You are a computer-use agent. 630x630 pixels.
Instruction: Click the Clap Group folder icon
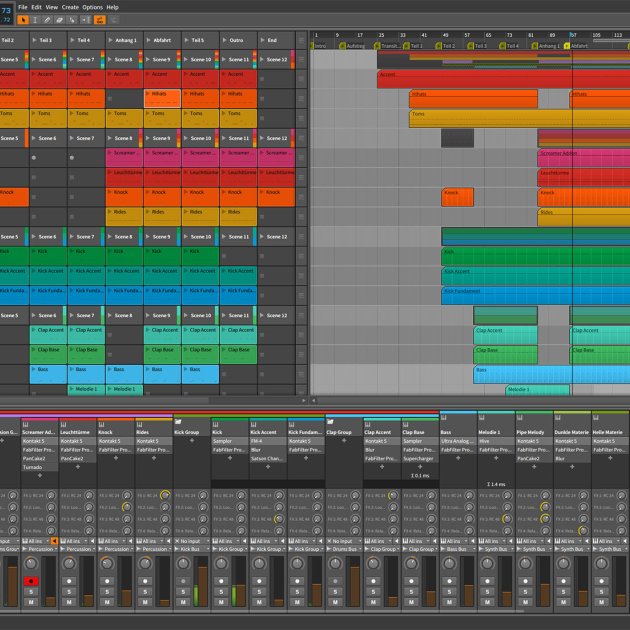(331, 420)
